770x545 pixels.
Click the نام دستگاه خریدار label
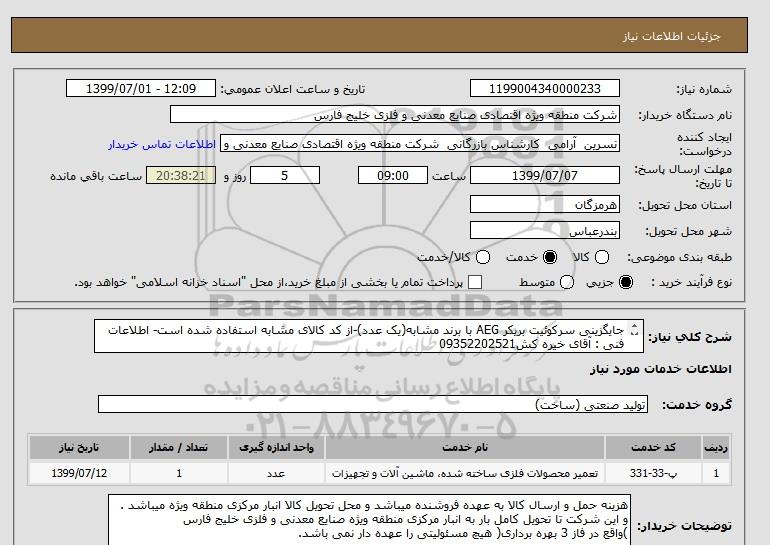pos(685,115)
